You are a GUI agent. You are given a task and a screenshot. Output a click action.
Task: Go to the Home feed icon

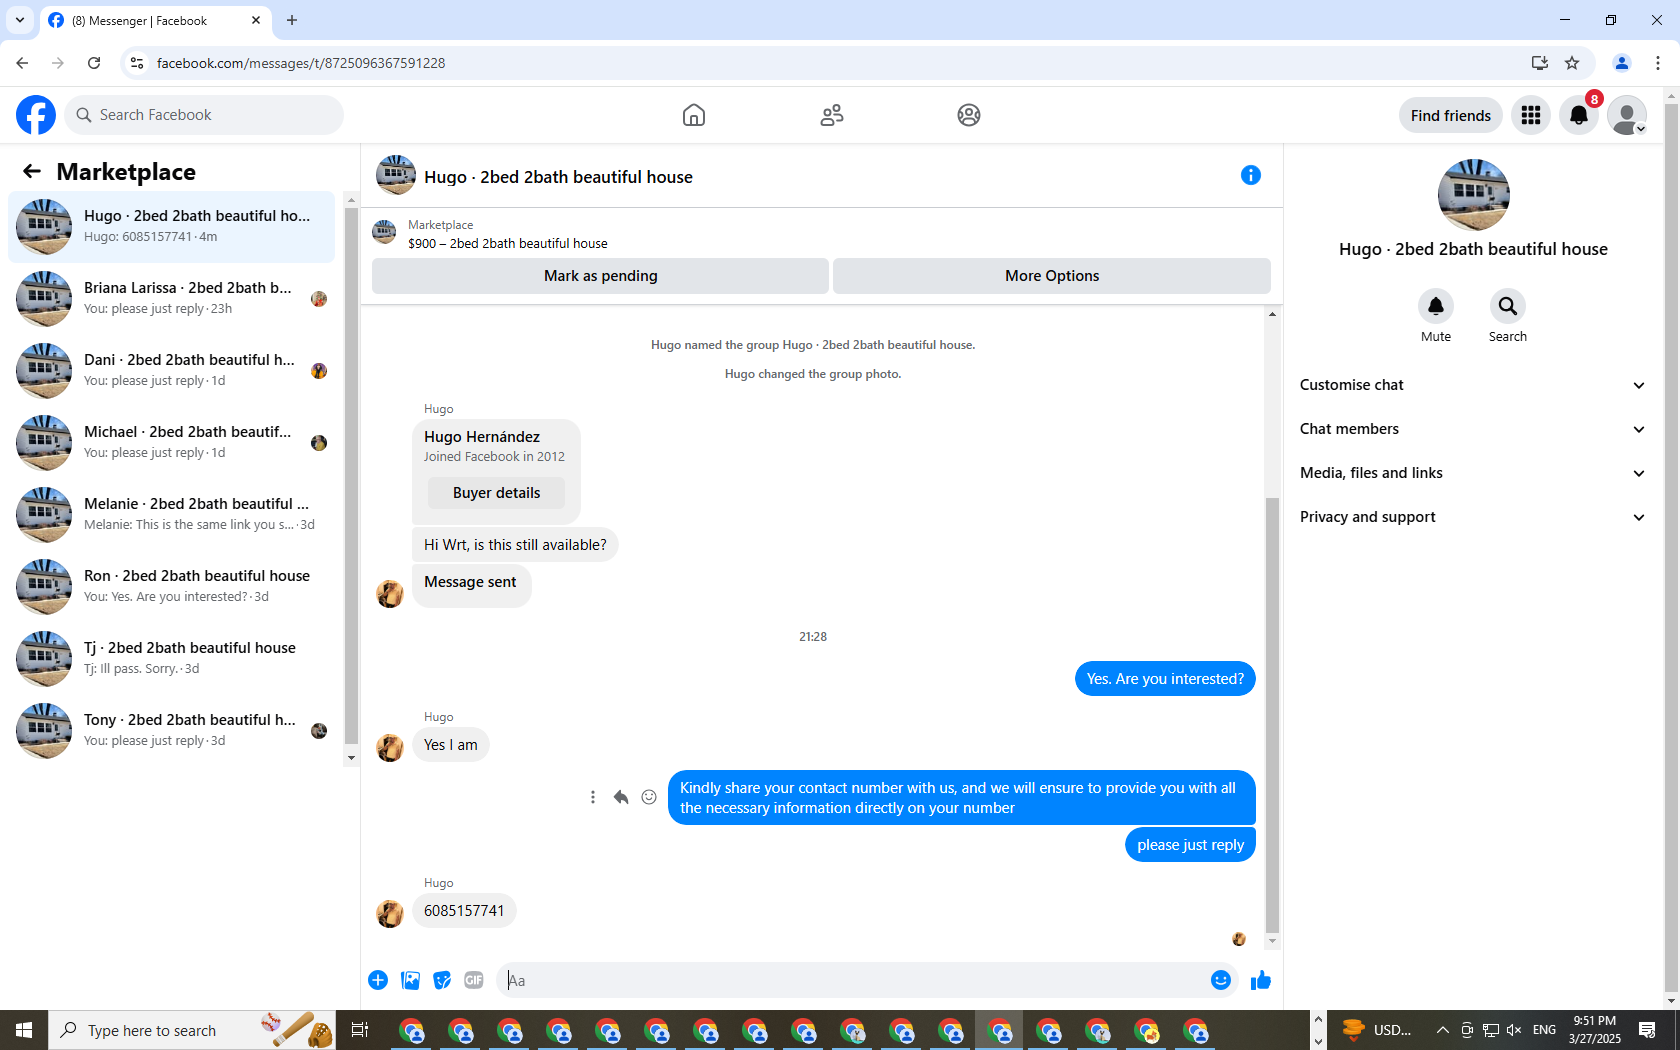(694, 115)
